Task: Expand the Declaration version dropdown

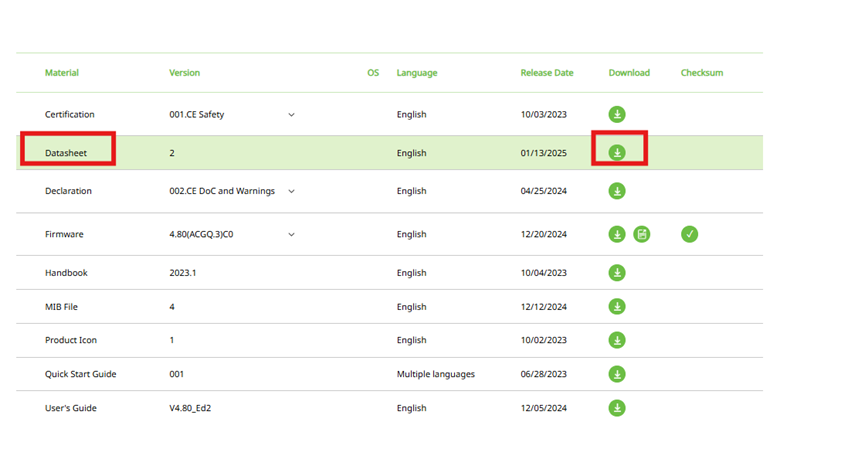Action: tap(291, 191)
